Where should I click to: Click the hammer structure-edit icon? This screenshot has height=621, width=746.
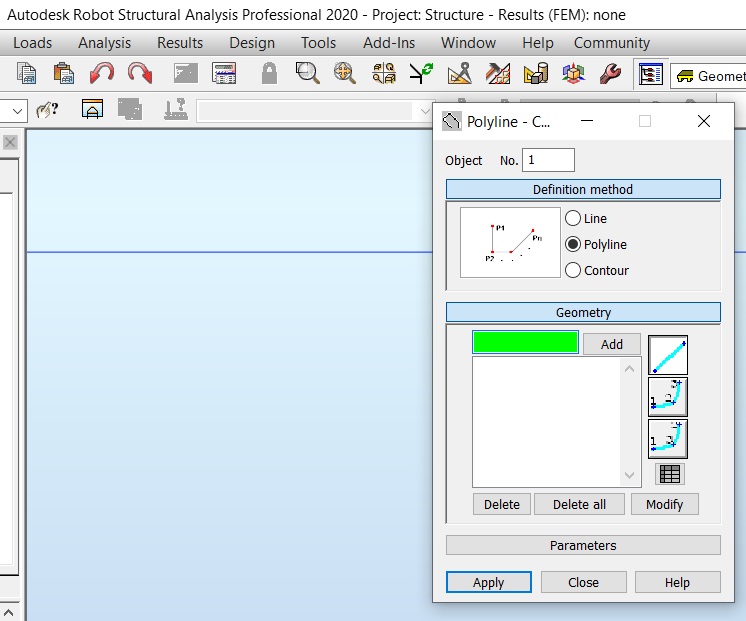point(498,74)
